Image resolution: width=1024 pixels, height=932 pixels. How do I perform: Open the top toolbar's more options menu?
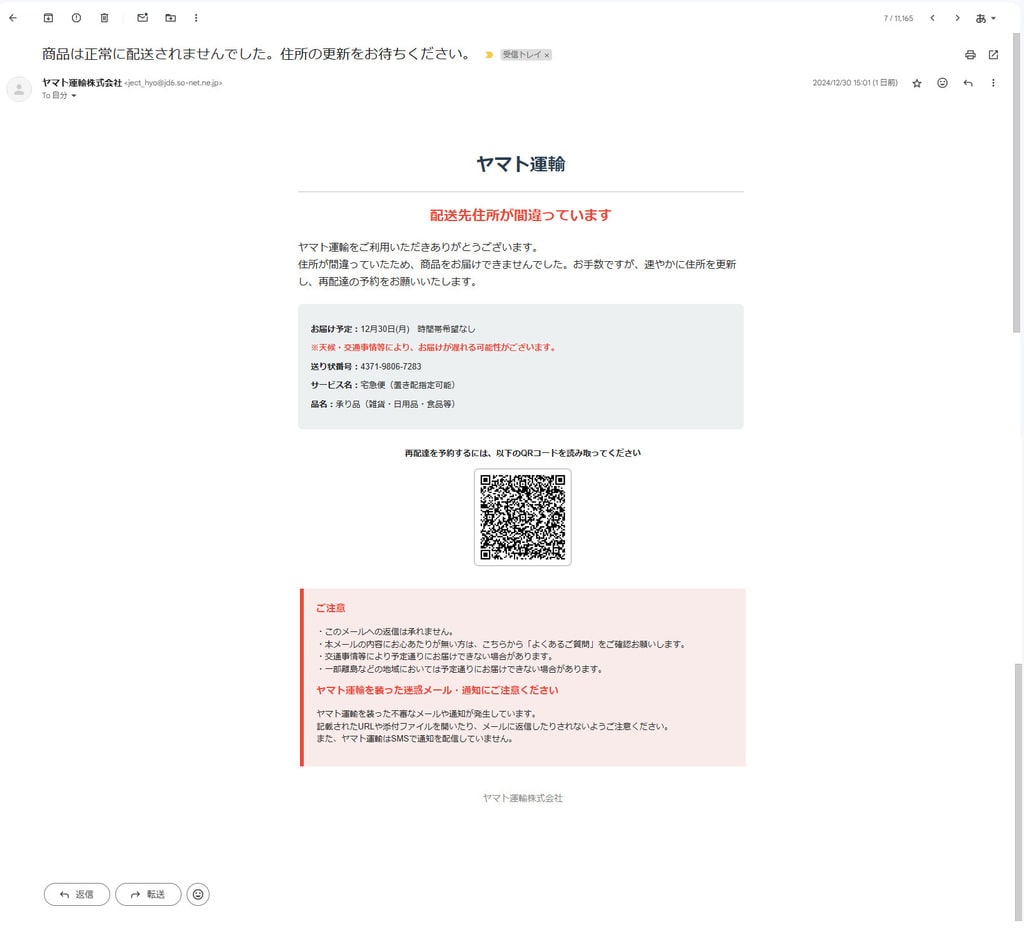(x=196, y=18)
